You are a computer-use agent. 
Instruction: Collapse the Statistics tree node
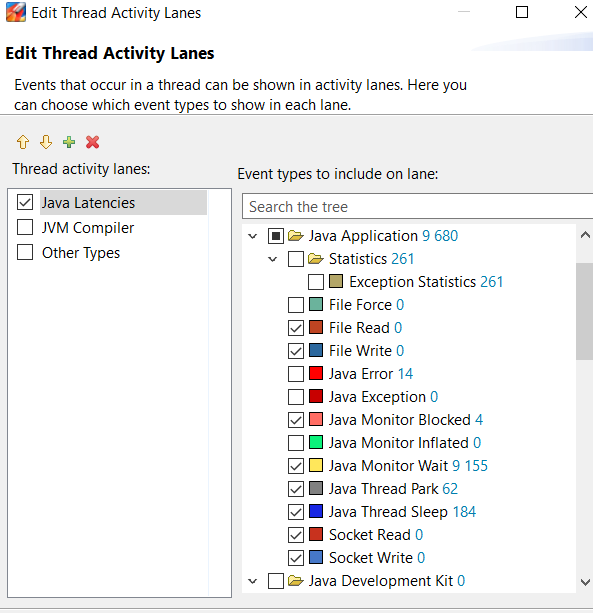click(273, 259)
